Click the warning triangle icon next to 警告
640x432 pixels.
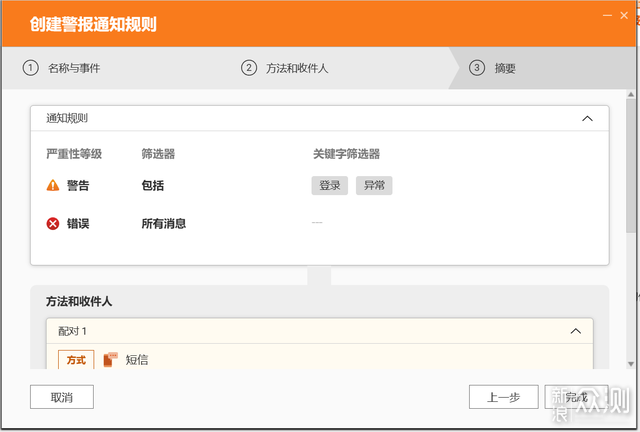[53, 185]
